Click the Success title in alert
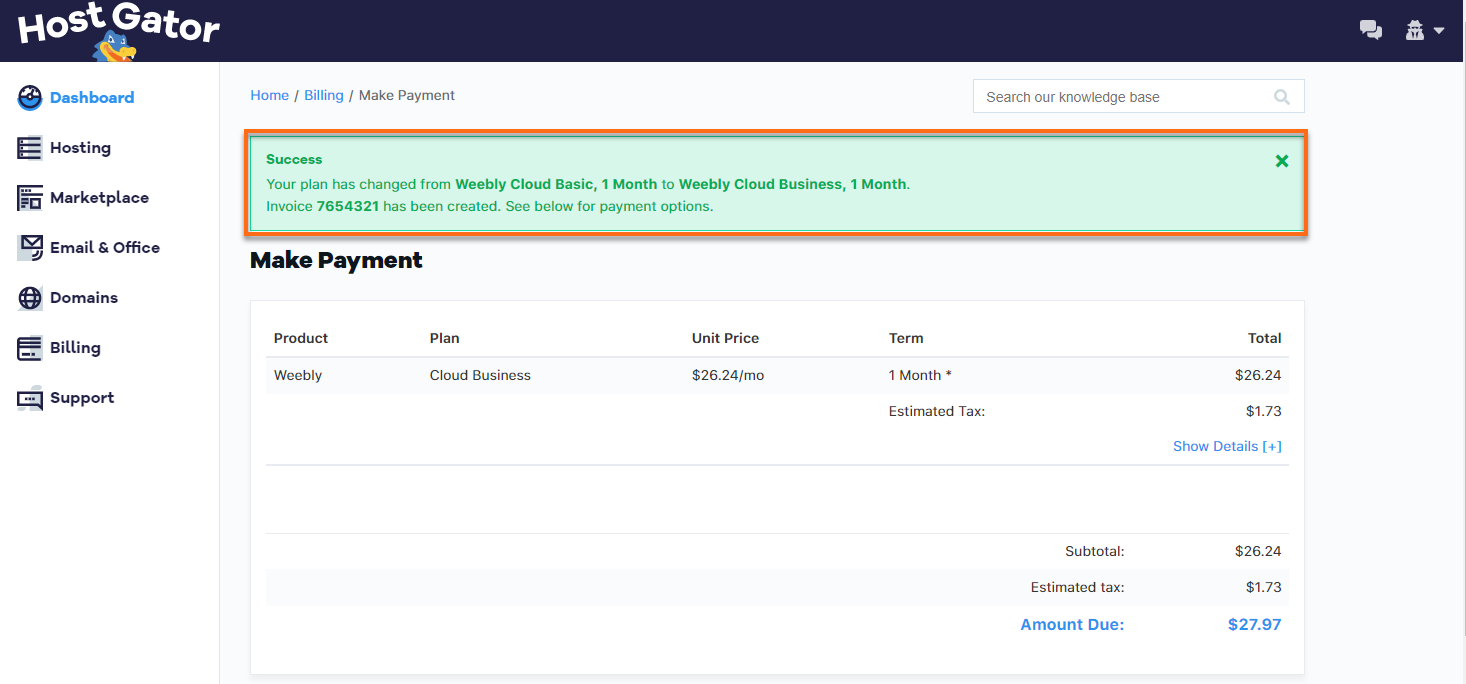1466x684 pixels. coord(294,159)
